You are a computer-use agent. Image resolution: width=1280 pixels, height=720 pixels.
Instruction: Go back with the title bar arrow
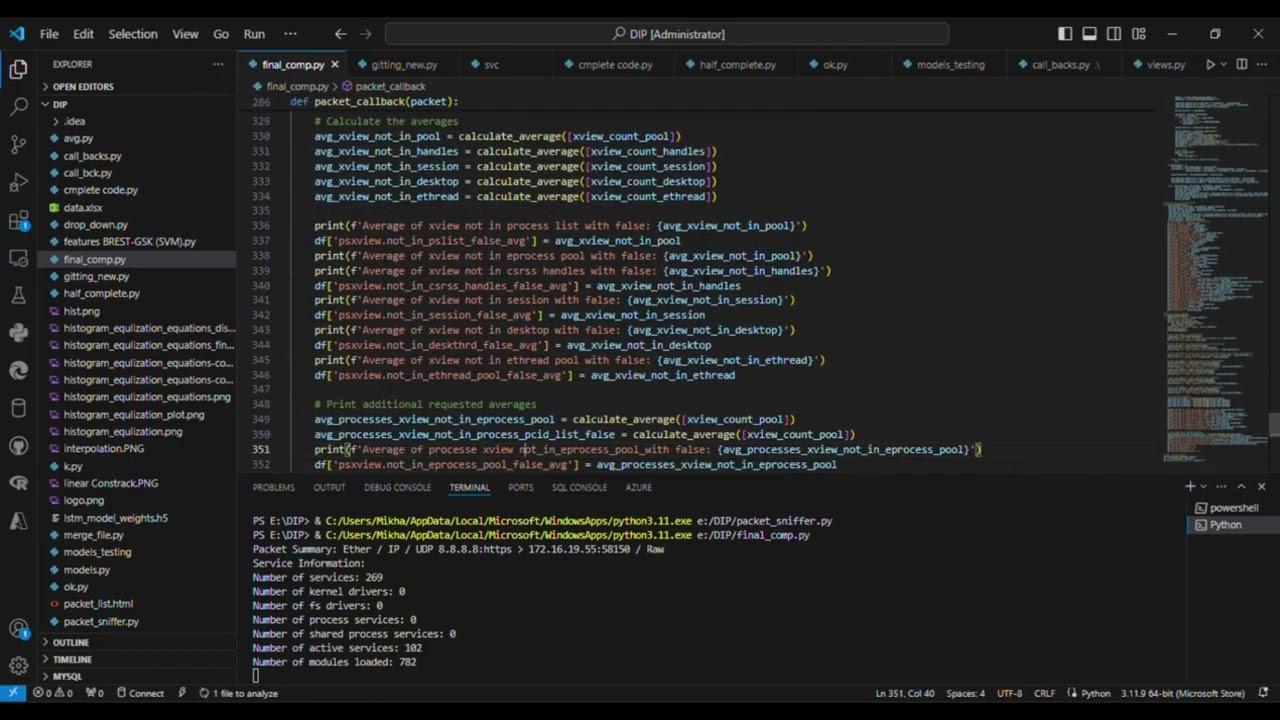point(341,34)
